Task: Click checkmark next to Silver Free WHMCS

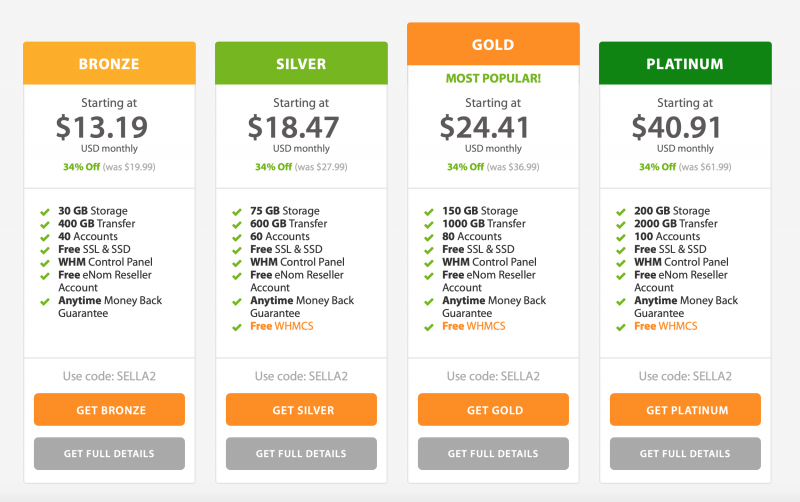Action: [x=237, y=327]
